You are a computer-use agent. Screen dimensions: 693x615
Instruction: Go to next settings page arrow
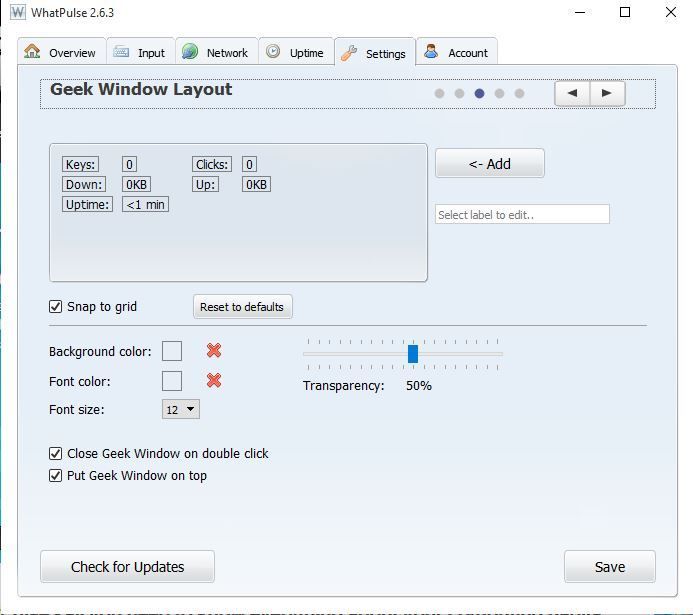(x=607, y=93)
